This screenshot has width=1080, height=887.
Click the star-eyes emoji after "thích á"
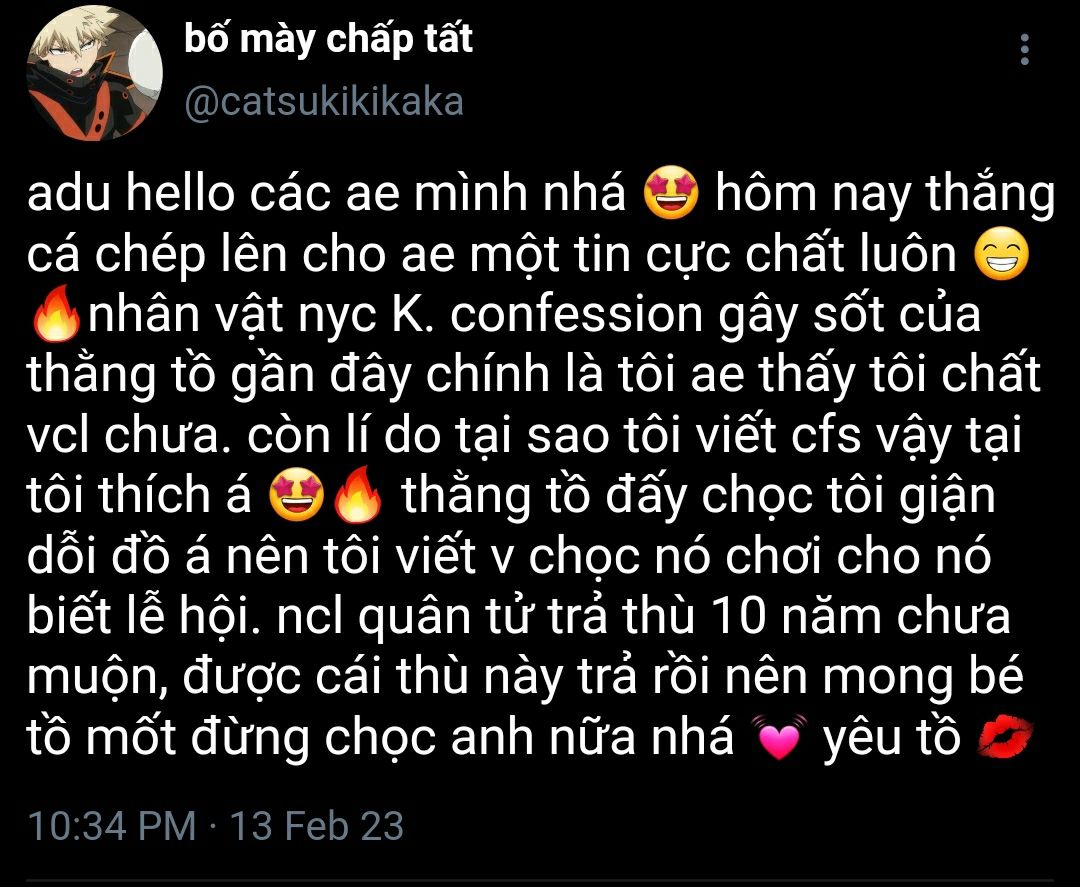[x=297, y=494]
